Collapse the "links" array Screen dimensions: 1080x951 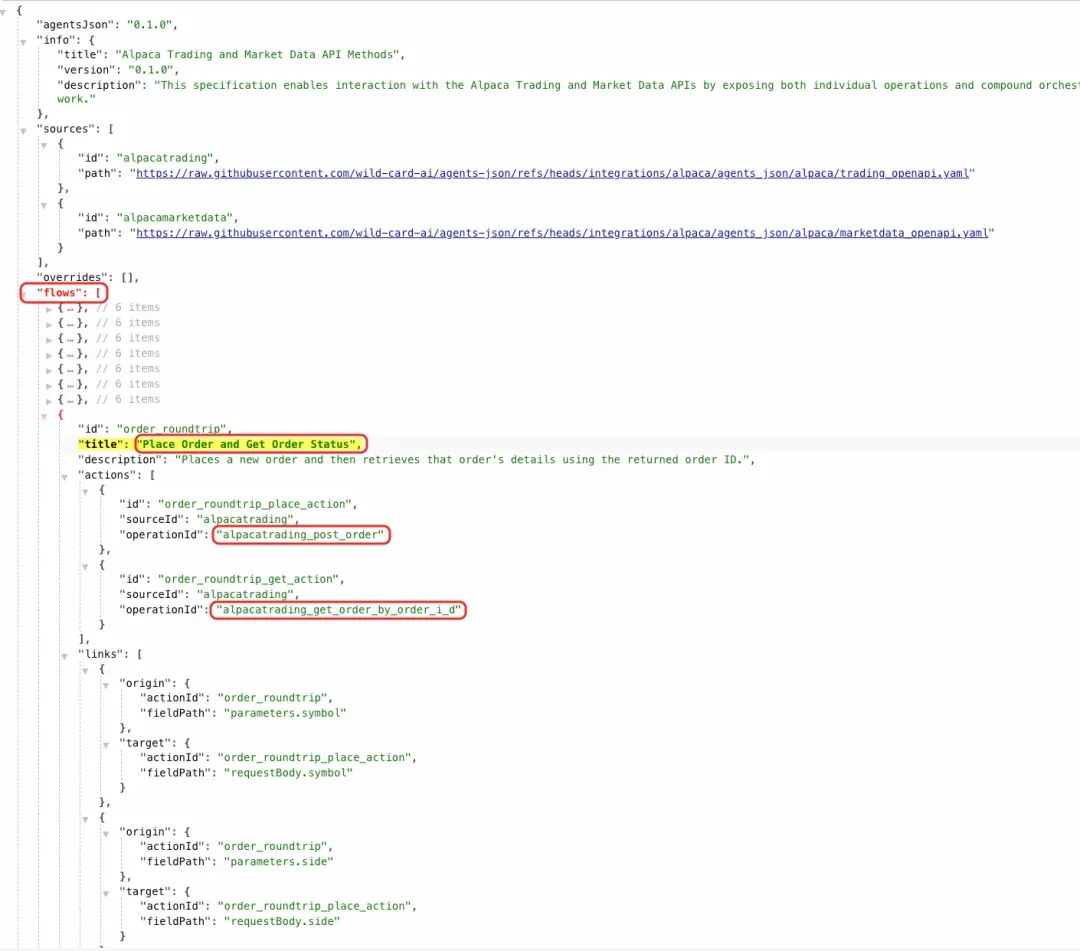(65, 656)
